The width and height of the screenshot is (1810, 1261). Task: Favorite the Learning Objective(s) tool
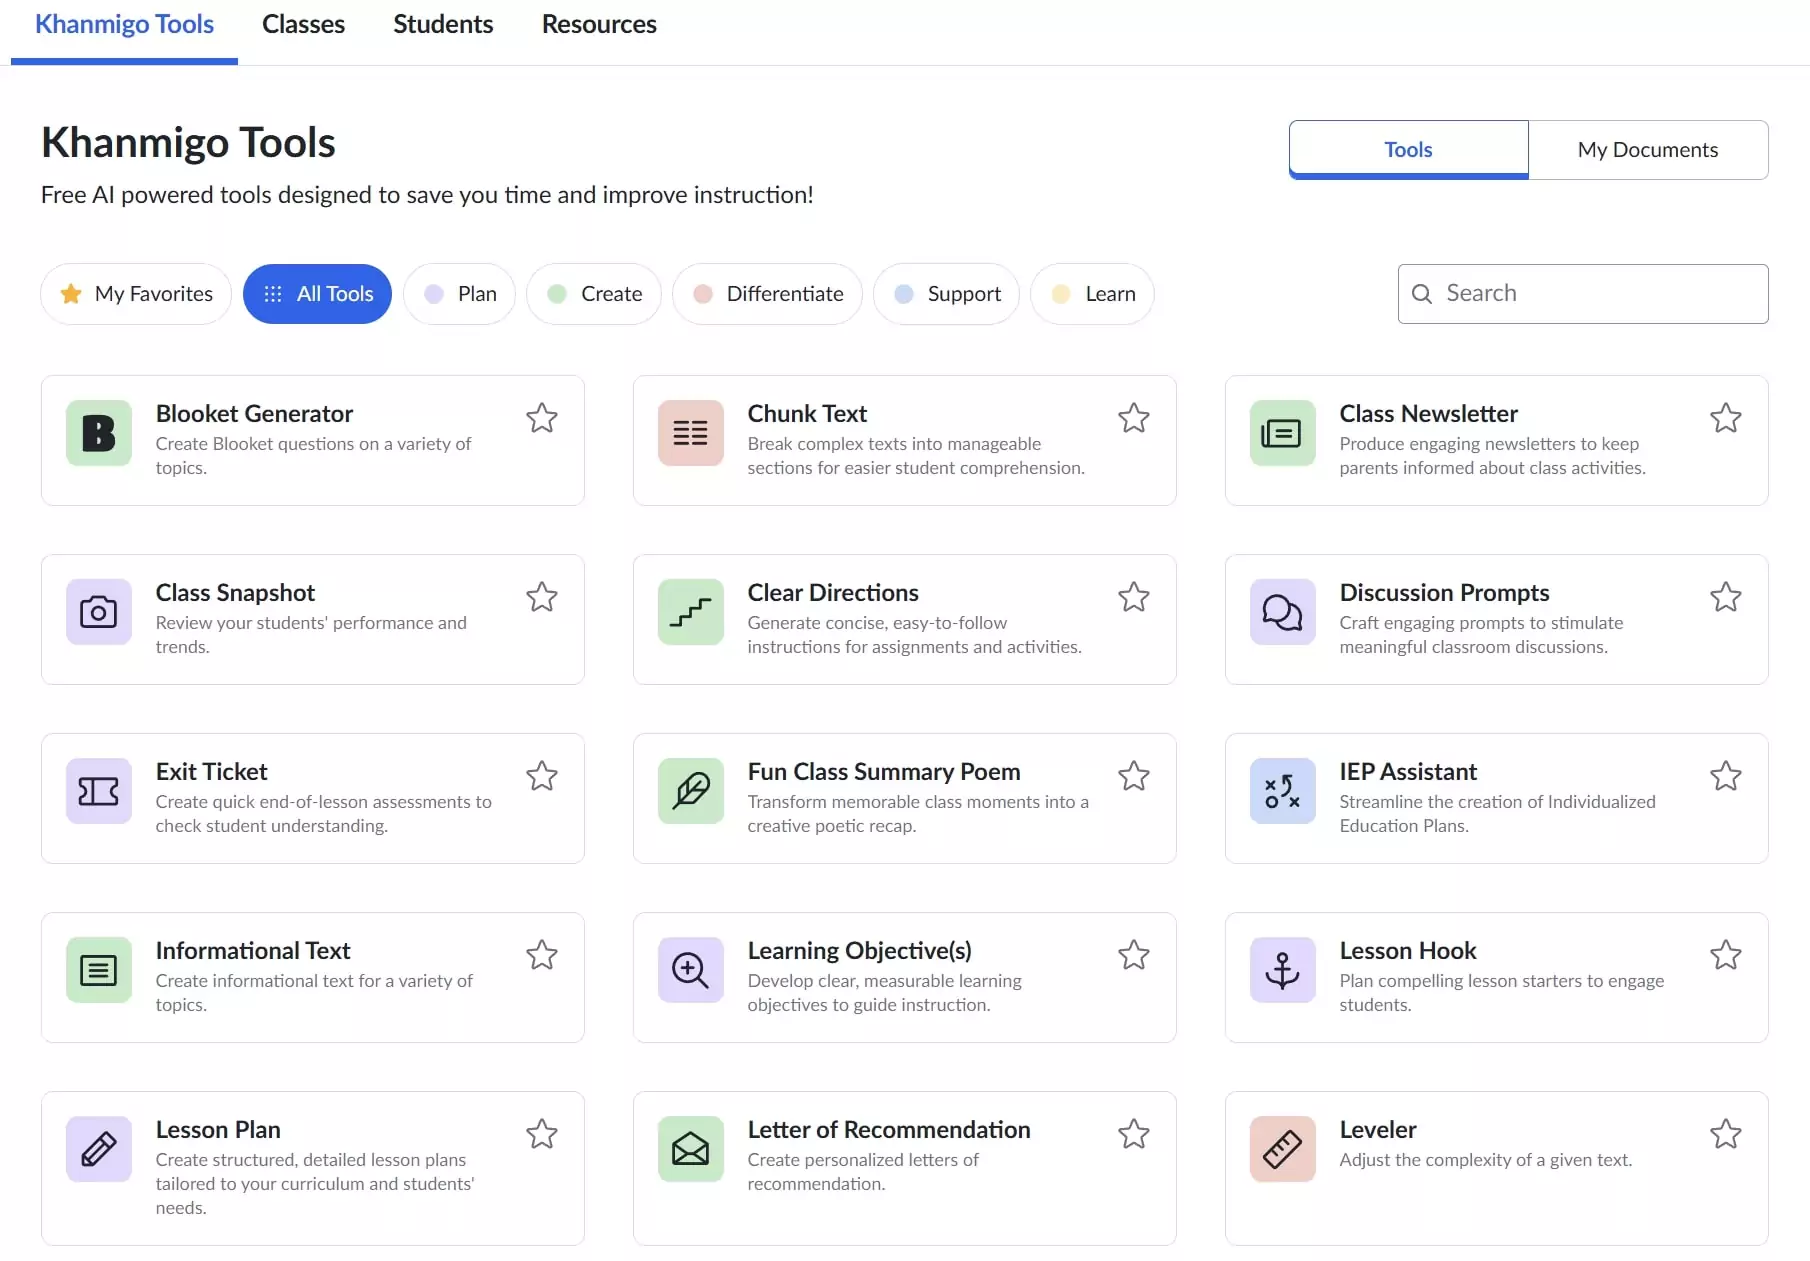pyautogui.click(x=1134, y=955)
